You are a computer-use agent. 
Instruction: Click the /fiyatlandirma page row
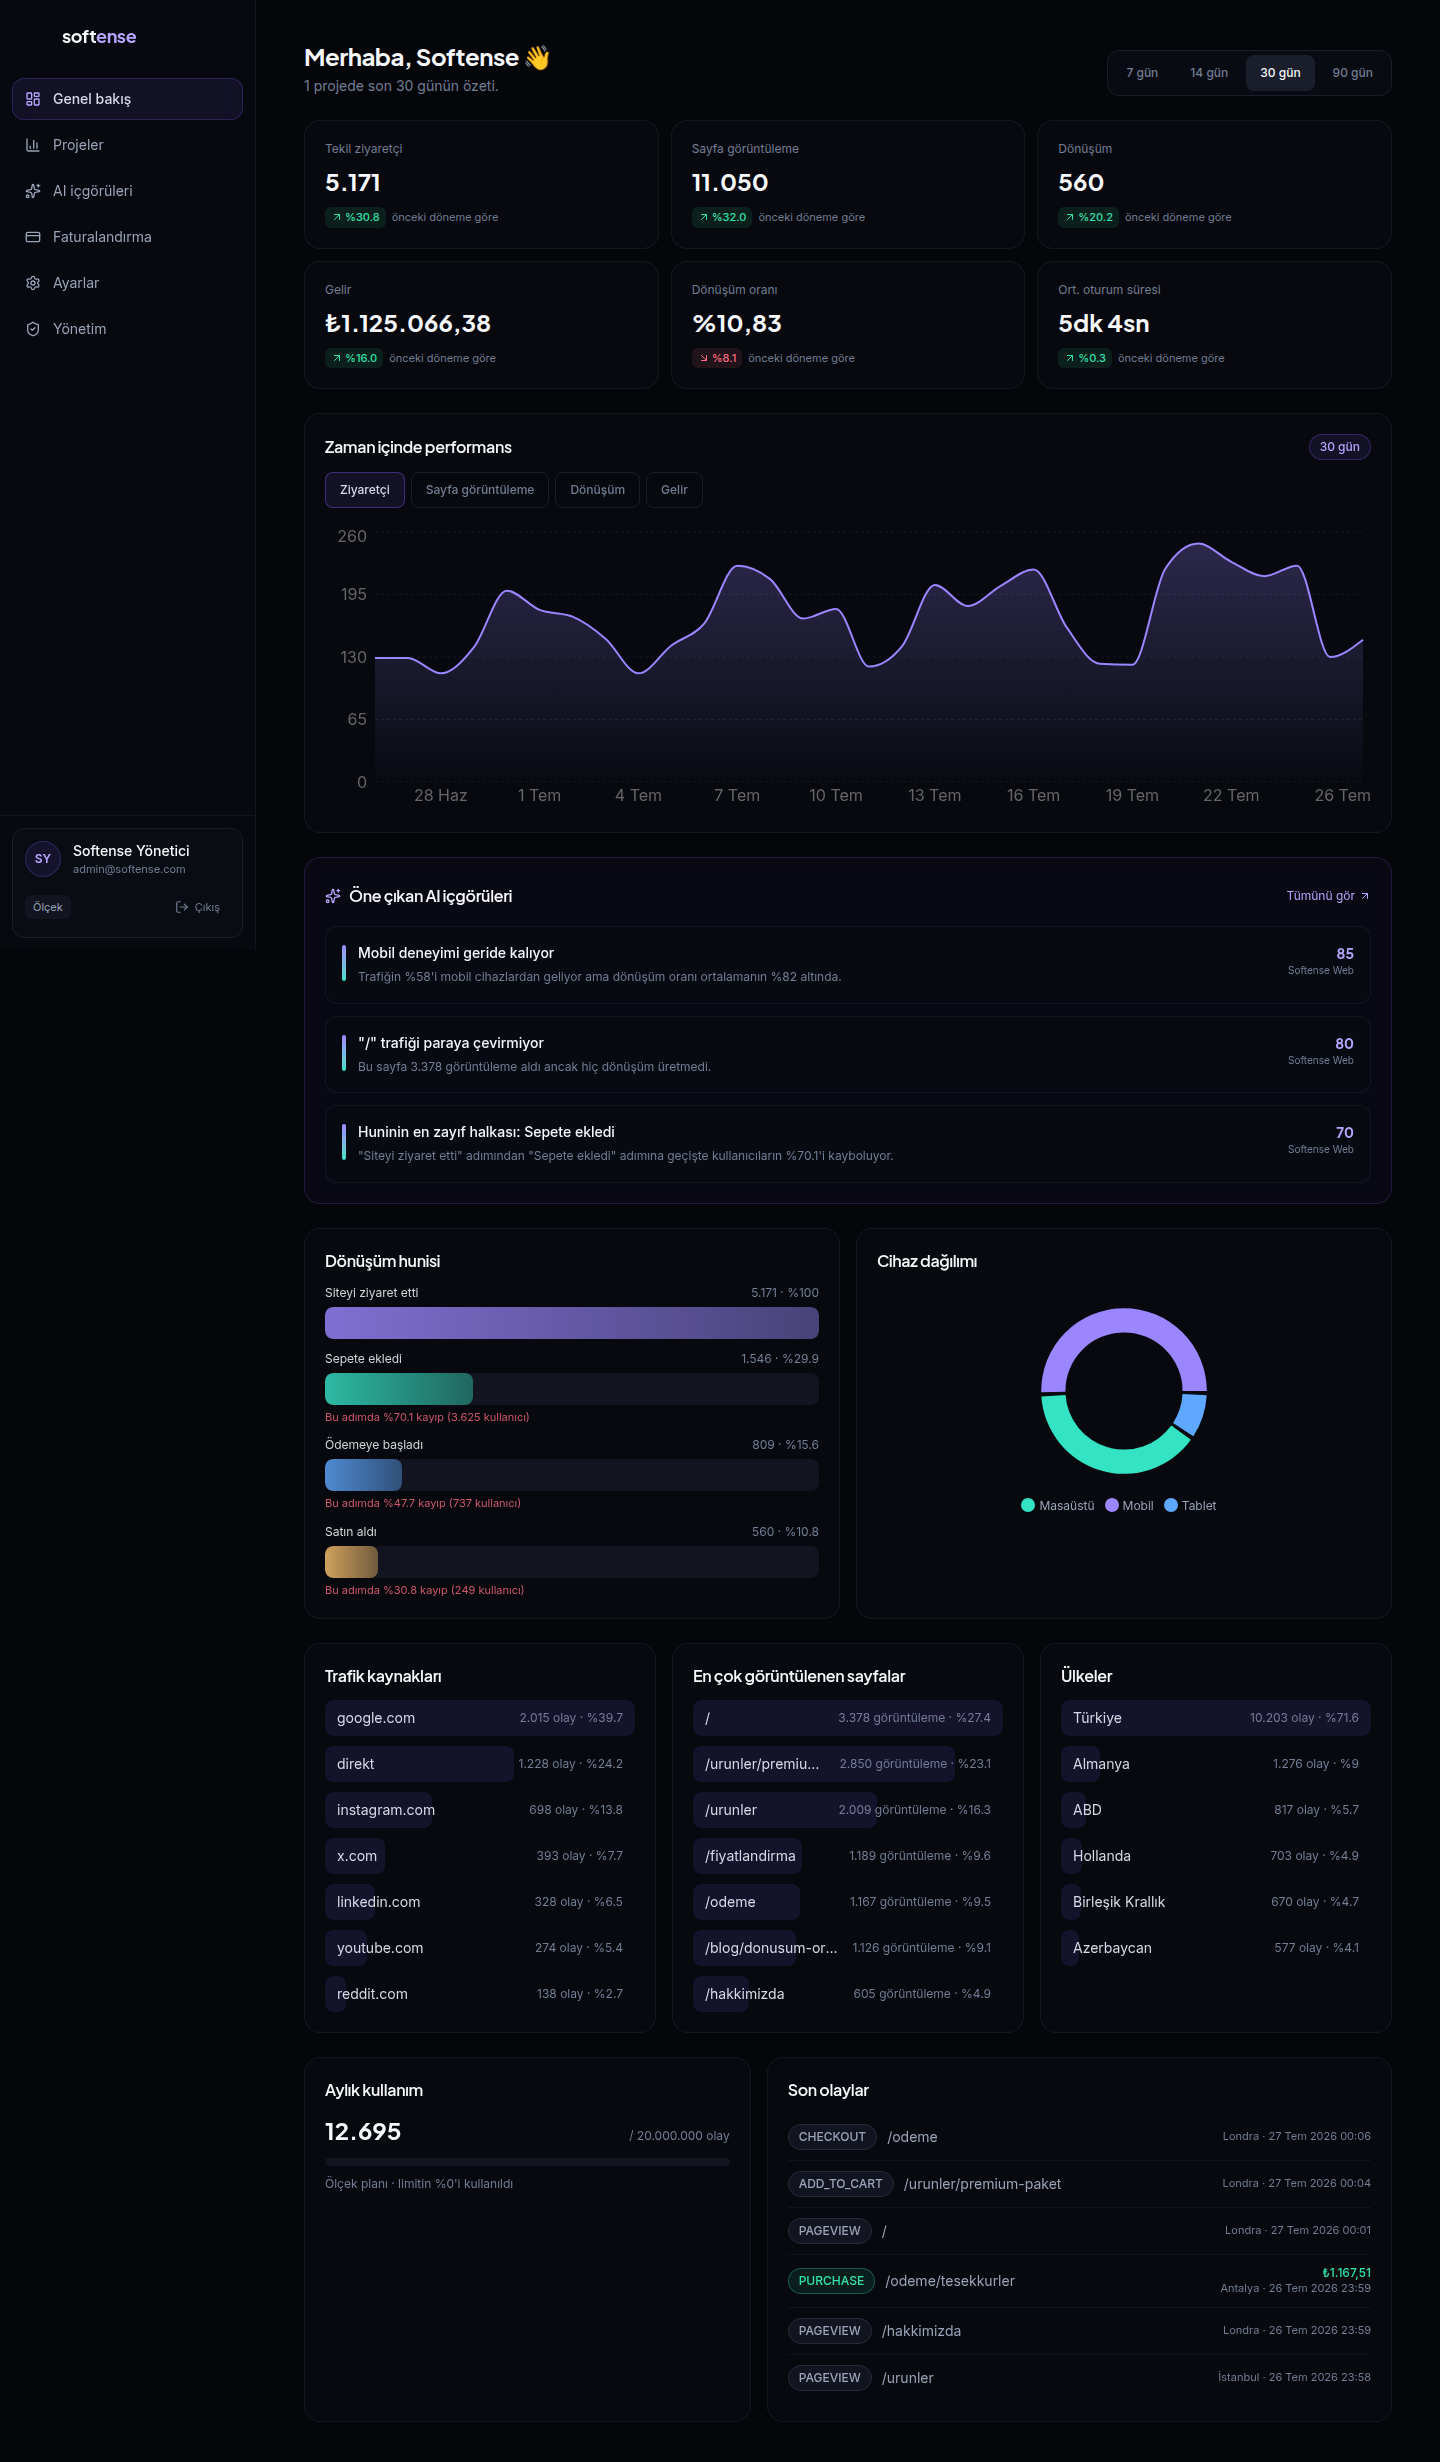[x=848, y=1856]
